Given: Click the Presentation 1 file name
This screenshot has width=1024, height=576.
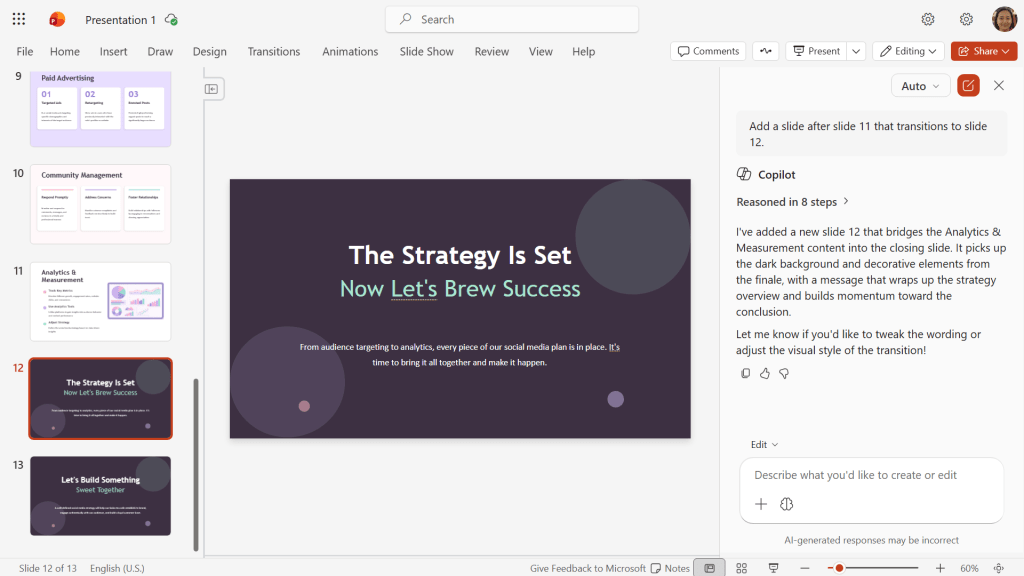Looking at the screenshot, I should tap(120, 20).
